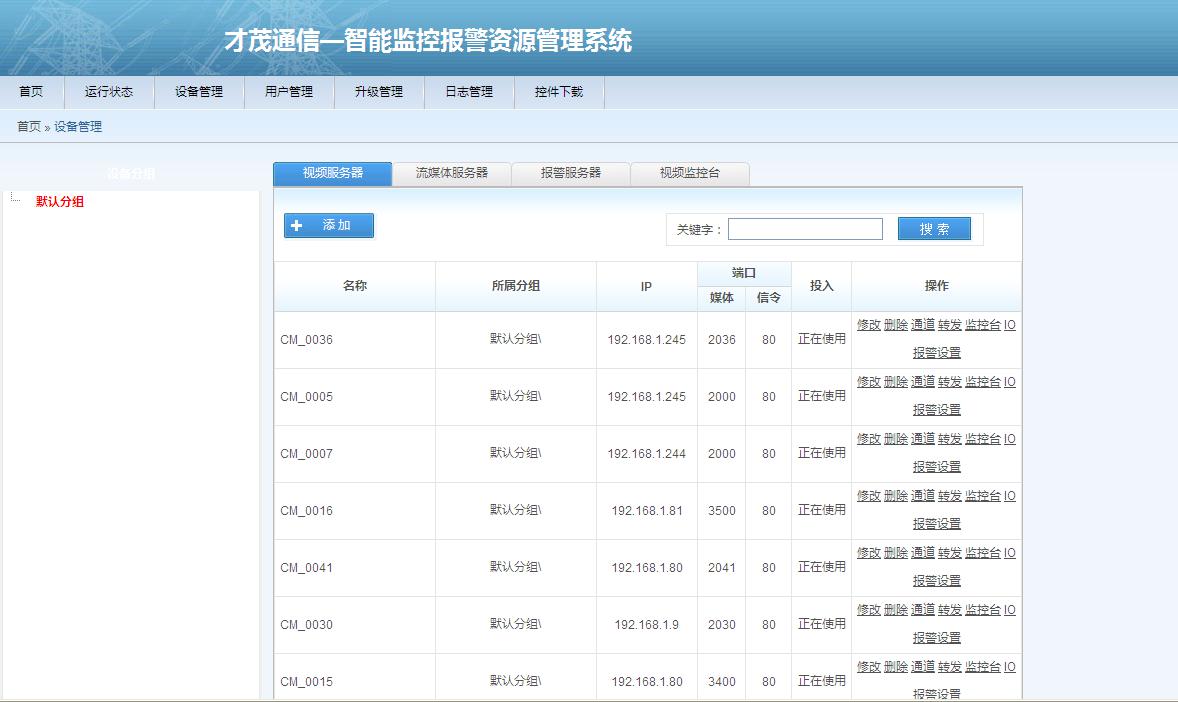Open 通道 link for CM_0007
Viewport: 1178px width, 702px height.
point(922,439)
